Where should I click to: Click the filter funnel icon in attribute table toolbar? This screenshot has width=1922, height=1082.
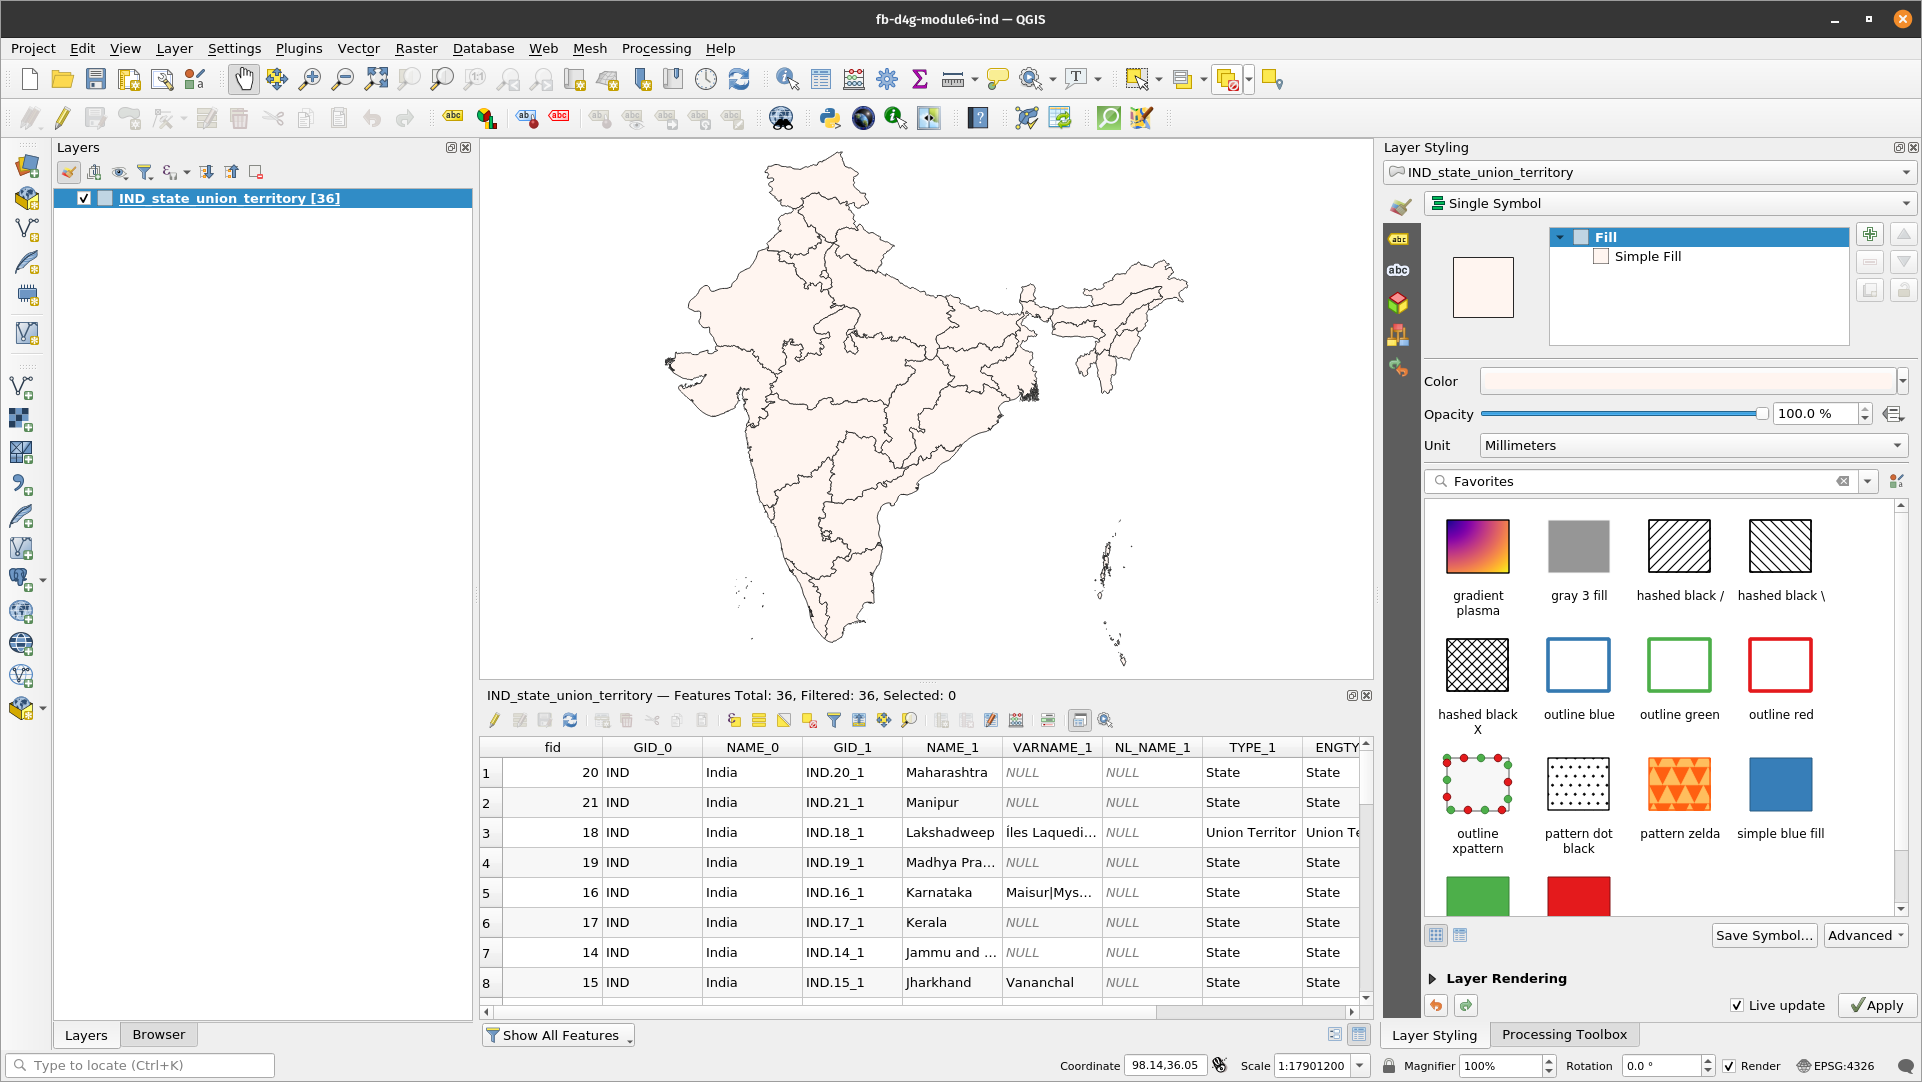(834, 720)
